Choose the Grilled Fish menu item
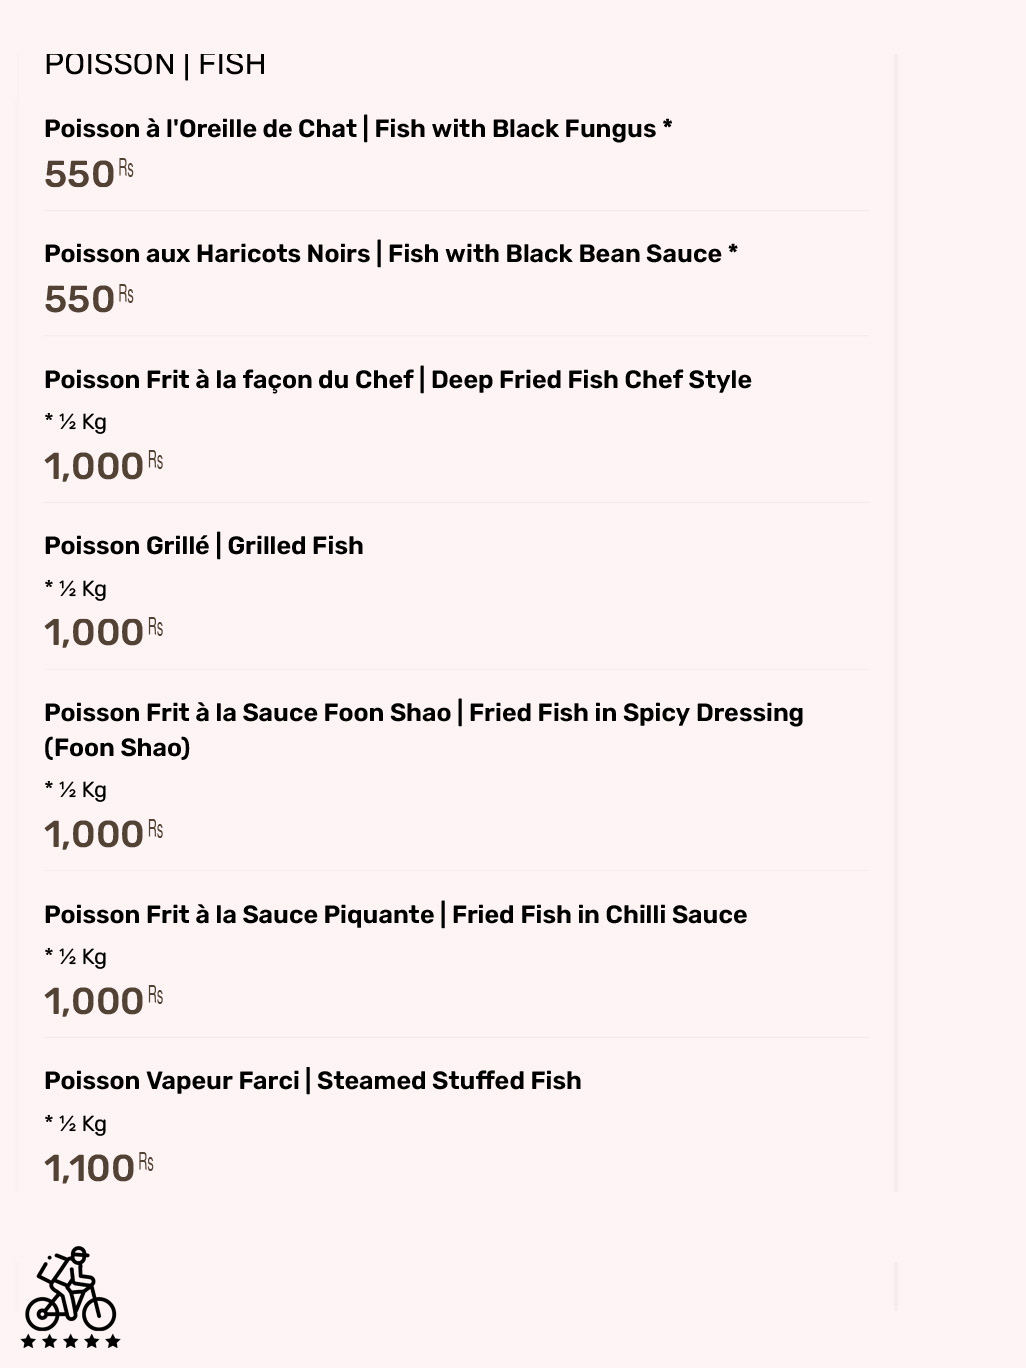 [204, 546]
